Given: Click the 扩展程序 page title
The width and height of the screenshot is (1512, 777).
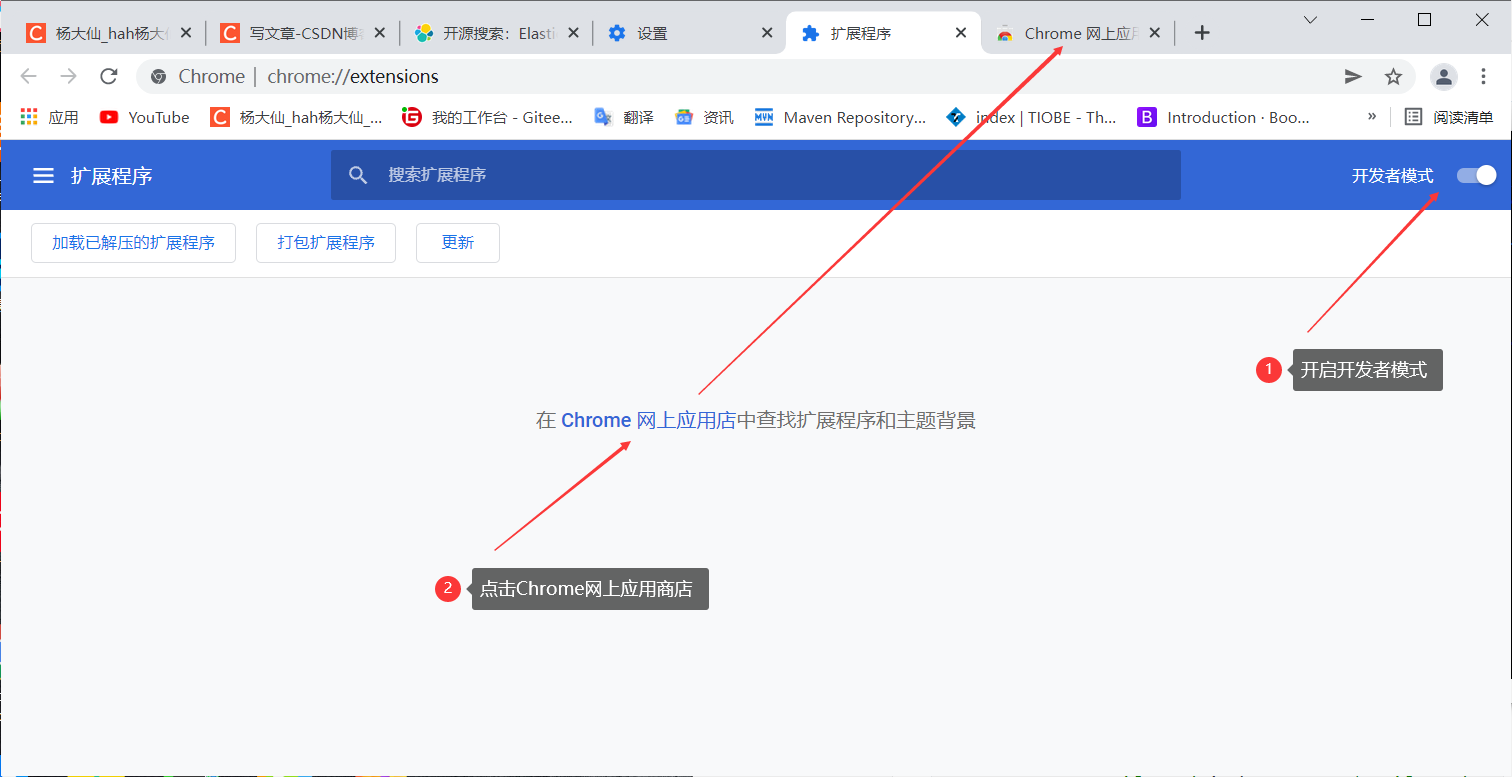Looking at the screenshot, I should 111,176.
